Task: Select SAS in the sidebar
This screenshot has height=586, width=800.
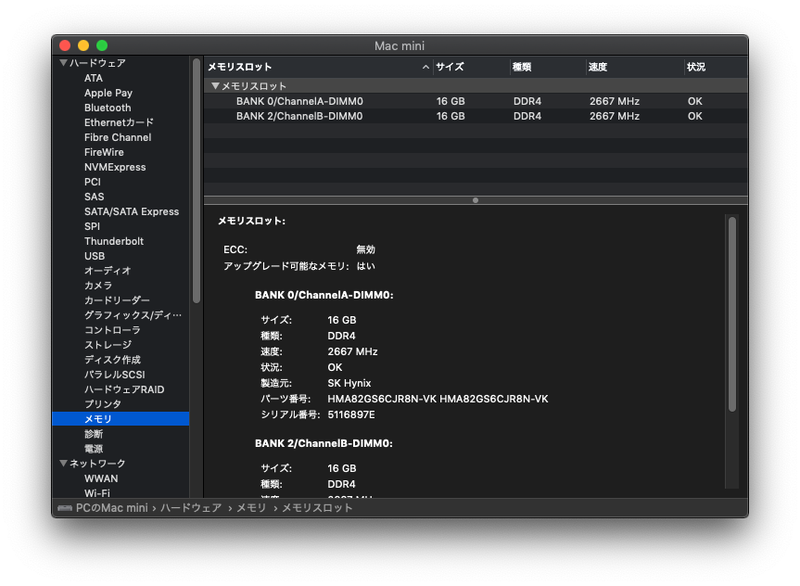Action: (94, 196)
